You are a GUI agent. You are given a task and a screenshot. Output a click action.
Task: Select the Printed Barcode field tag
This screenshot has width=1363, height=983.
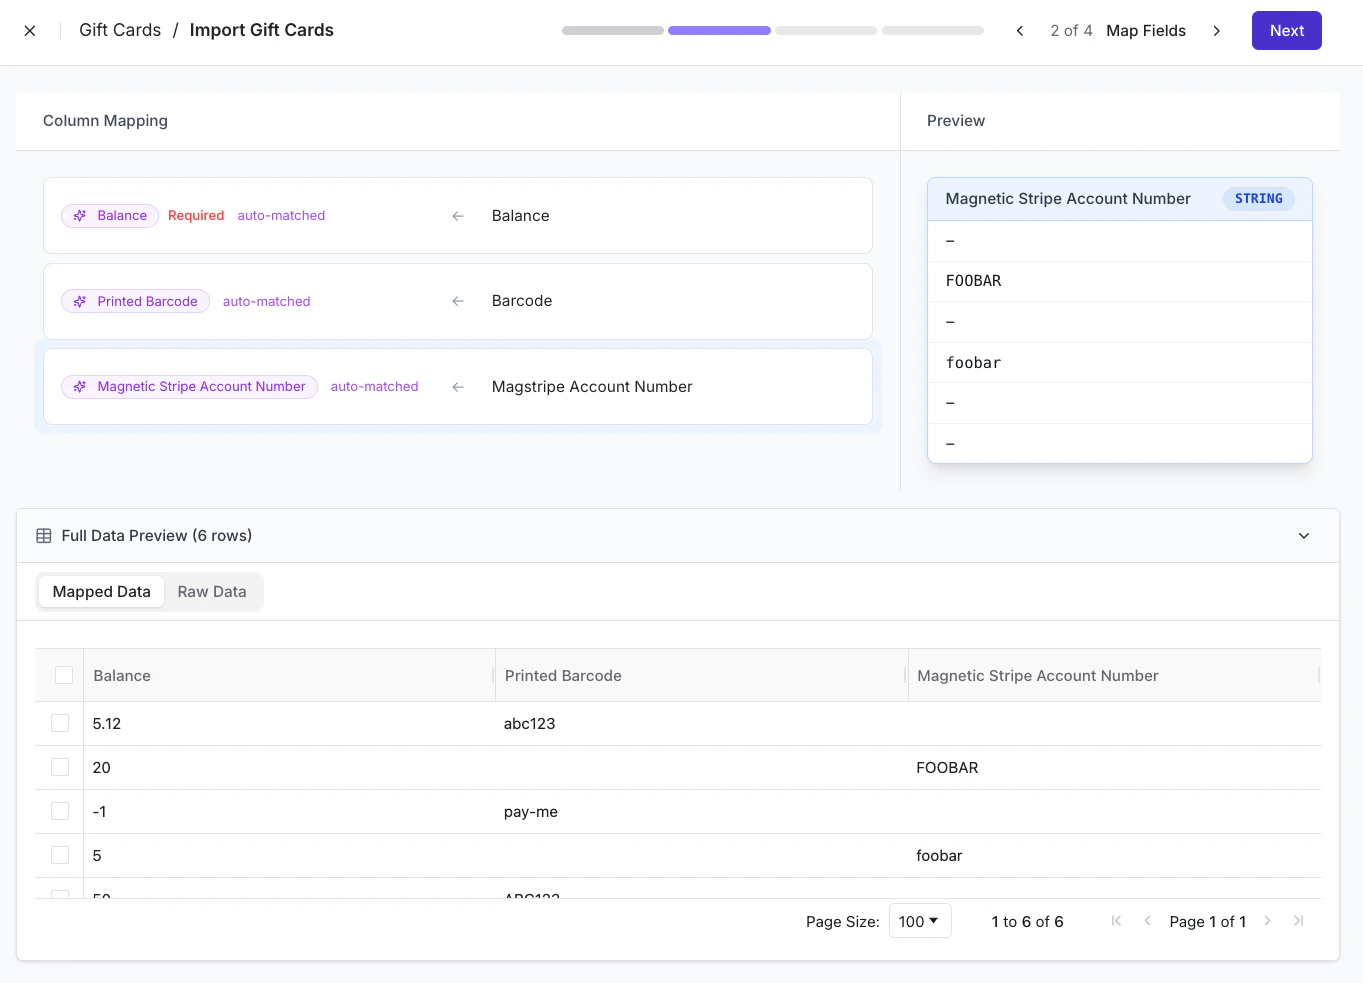[x=135, y=302]
